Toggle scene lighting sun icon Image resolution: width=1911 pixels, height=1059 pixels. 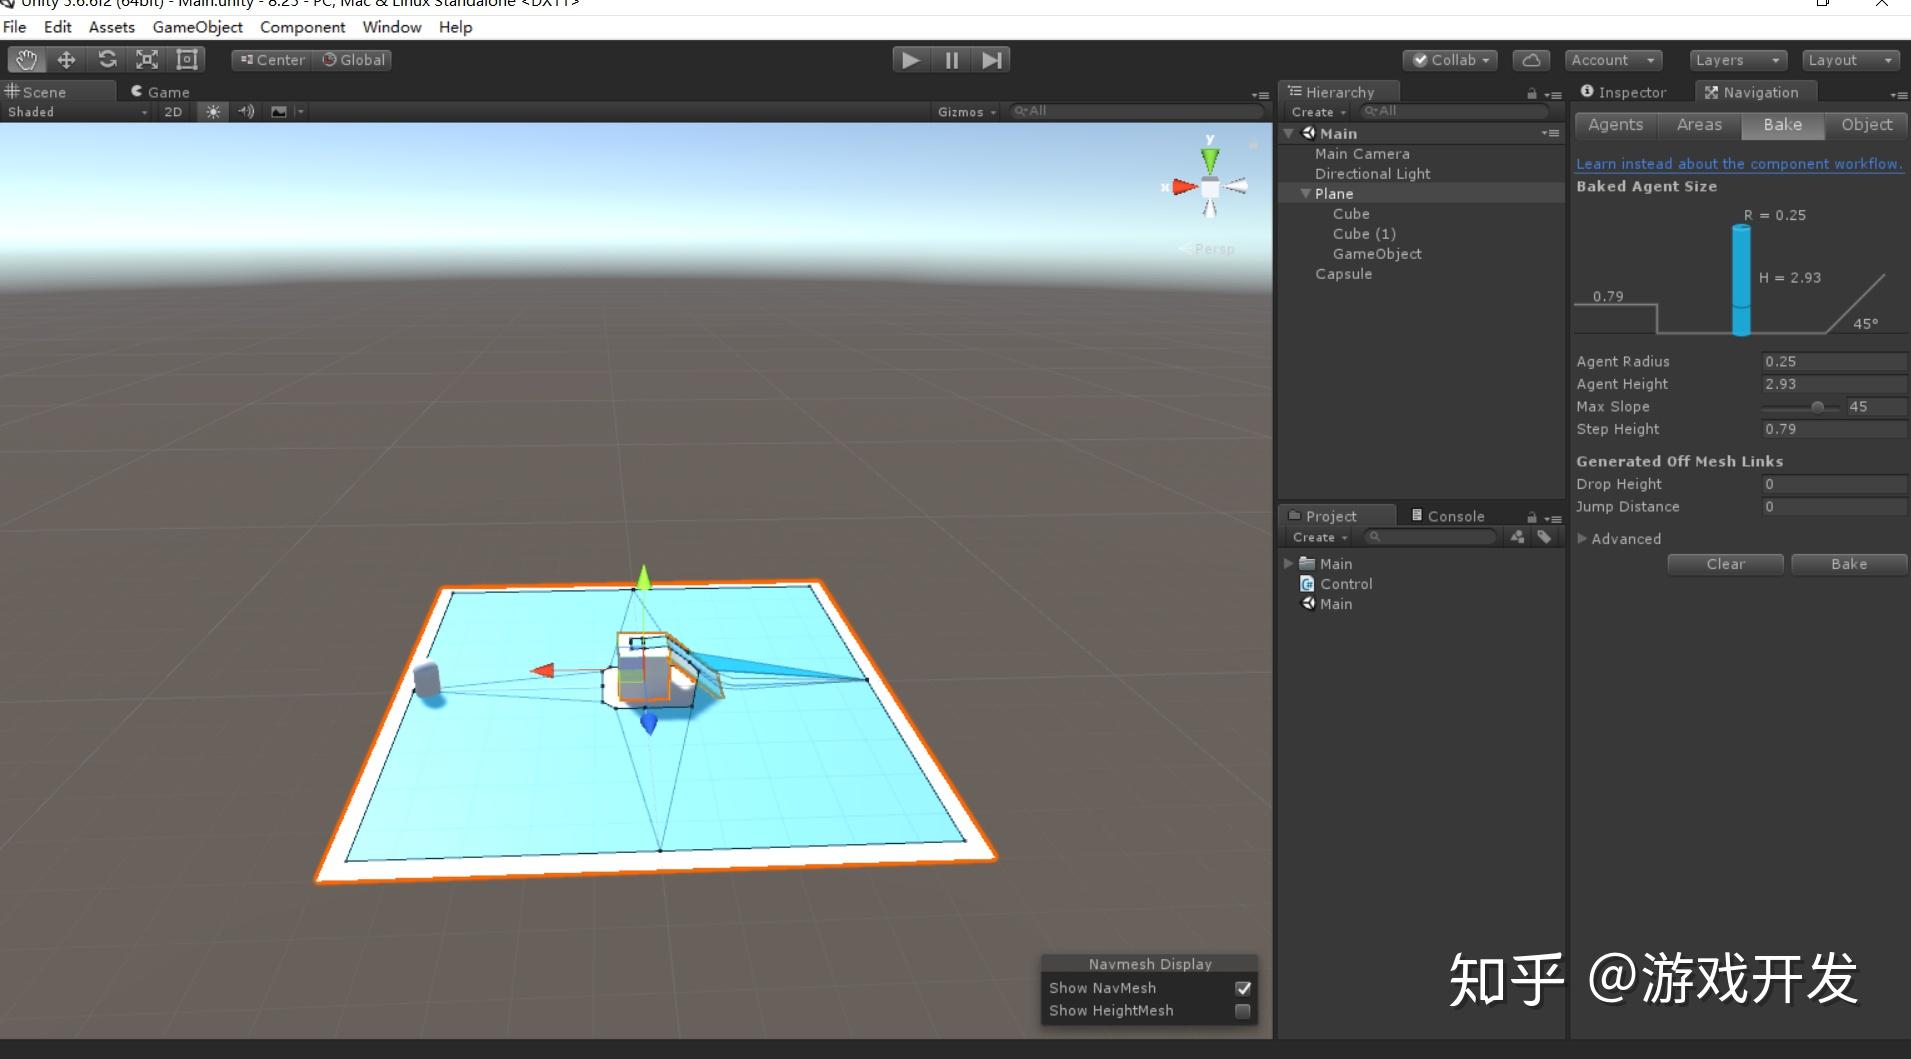pos(213,112)
